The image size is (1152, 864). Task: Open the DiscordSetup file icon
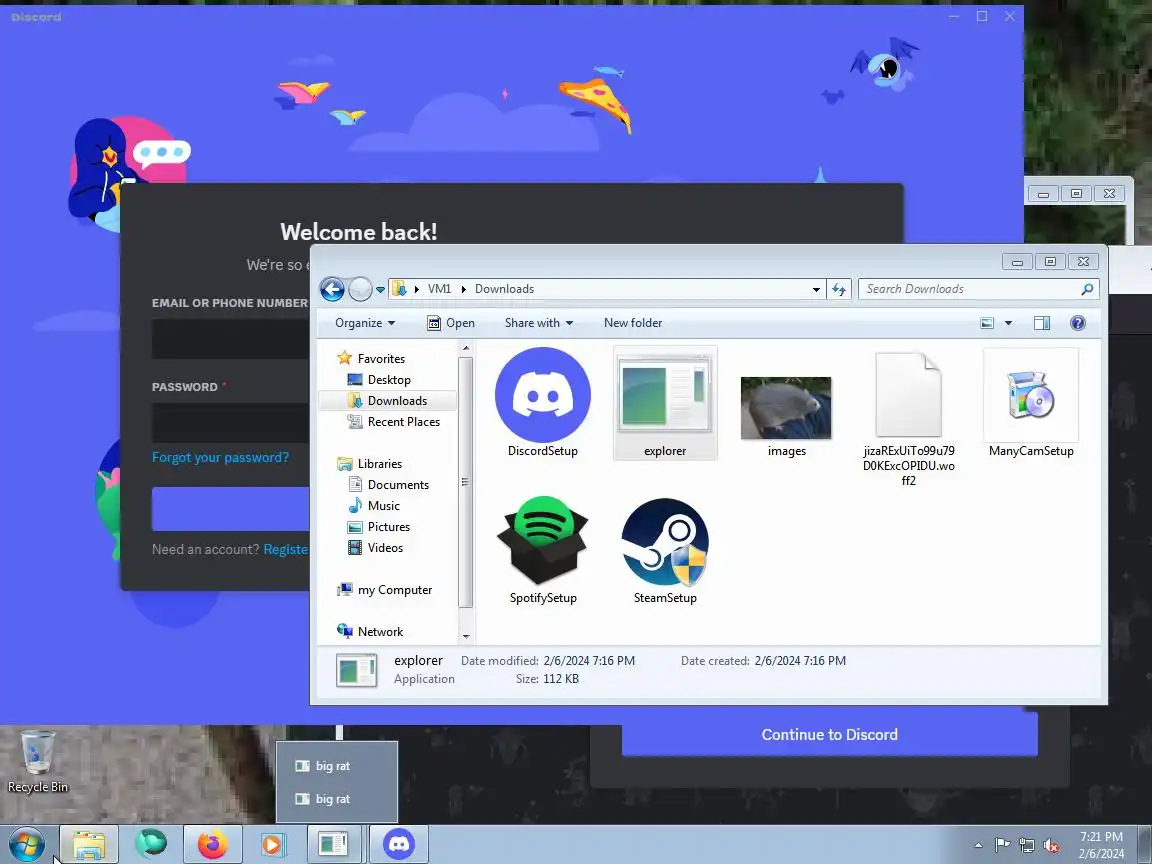[542, 395]
